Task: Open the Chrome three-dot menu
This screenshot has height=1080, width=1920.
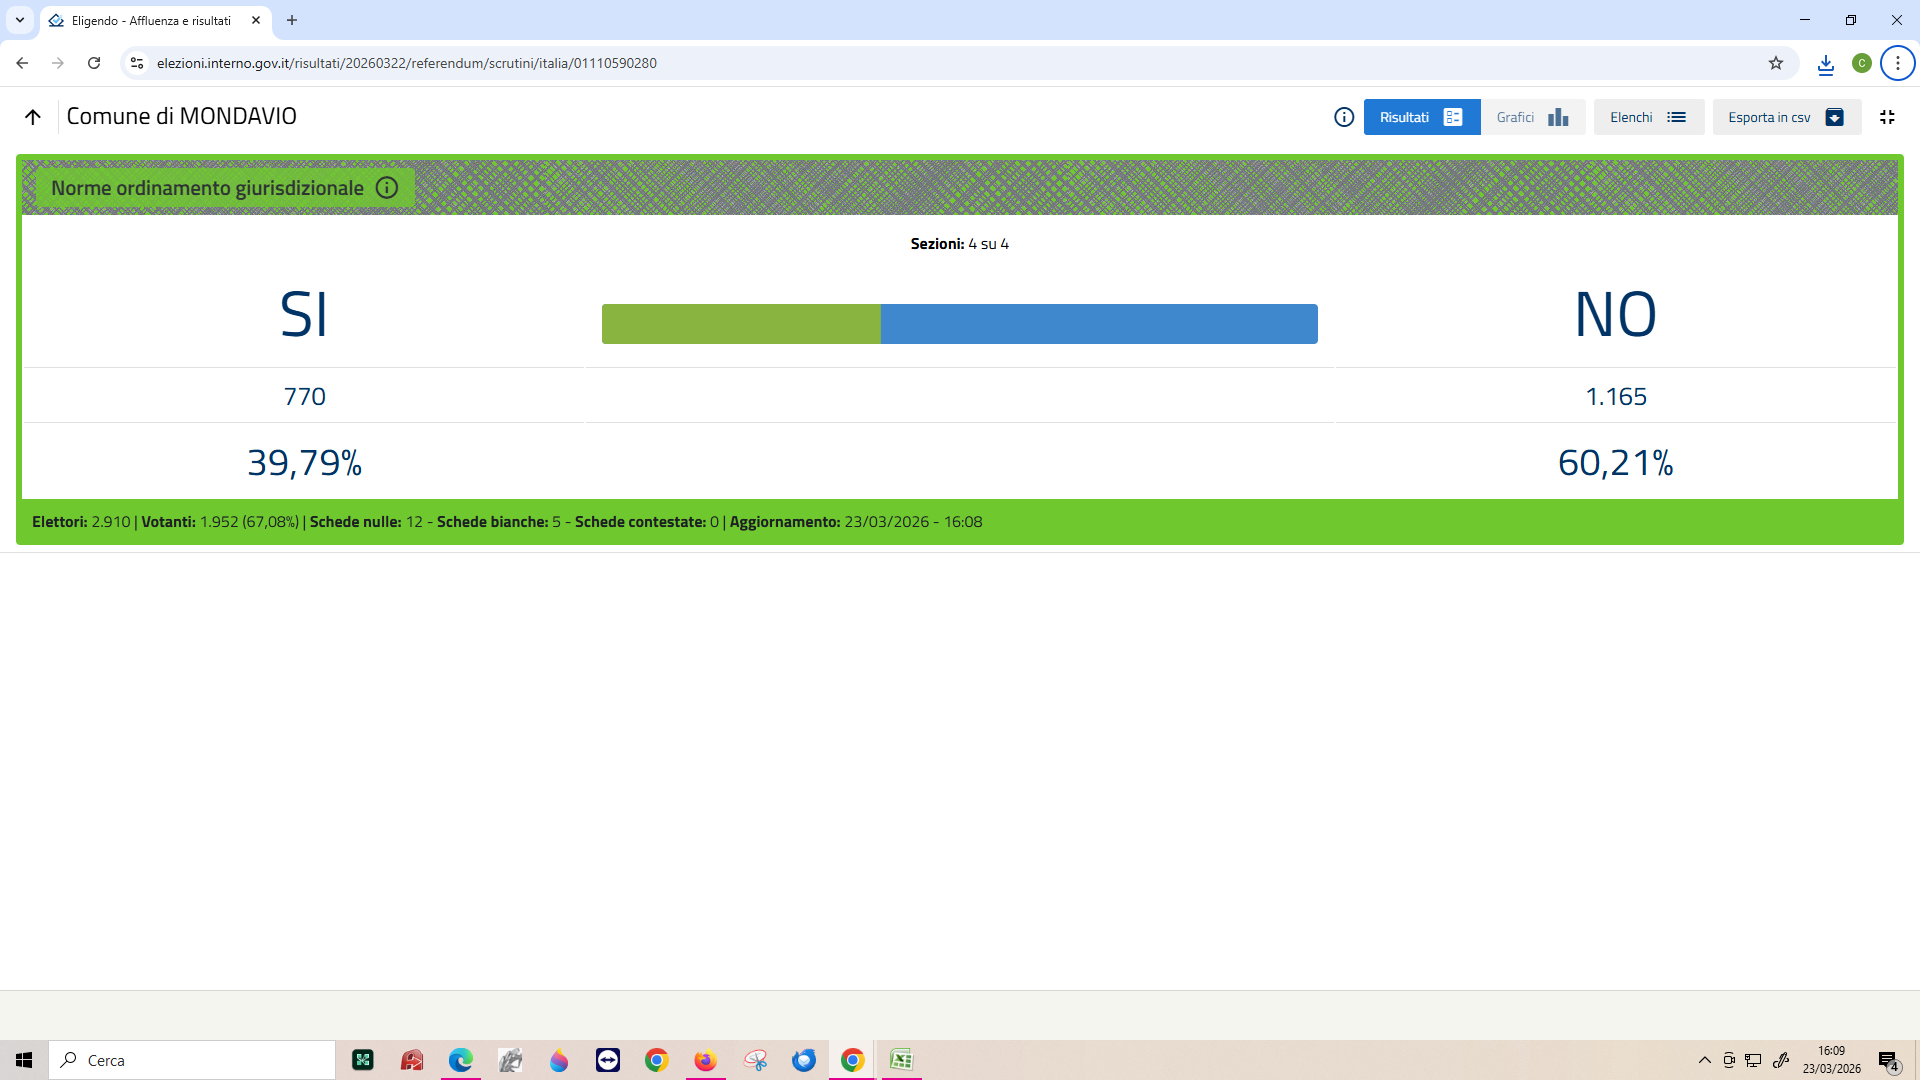Action: 1897,63
